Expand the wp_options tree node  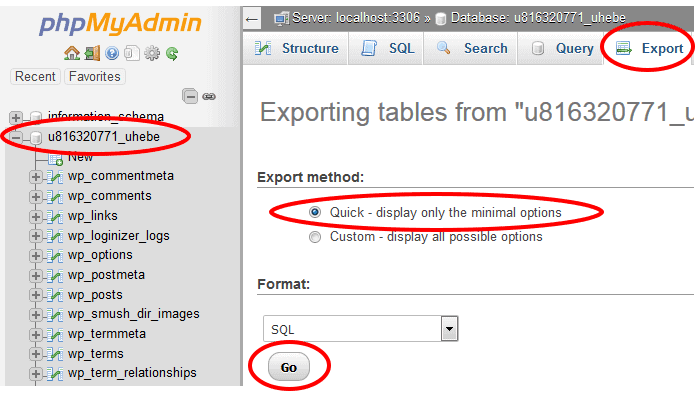[36, 256]
